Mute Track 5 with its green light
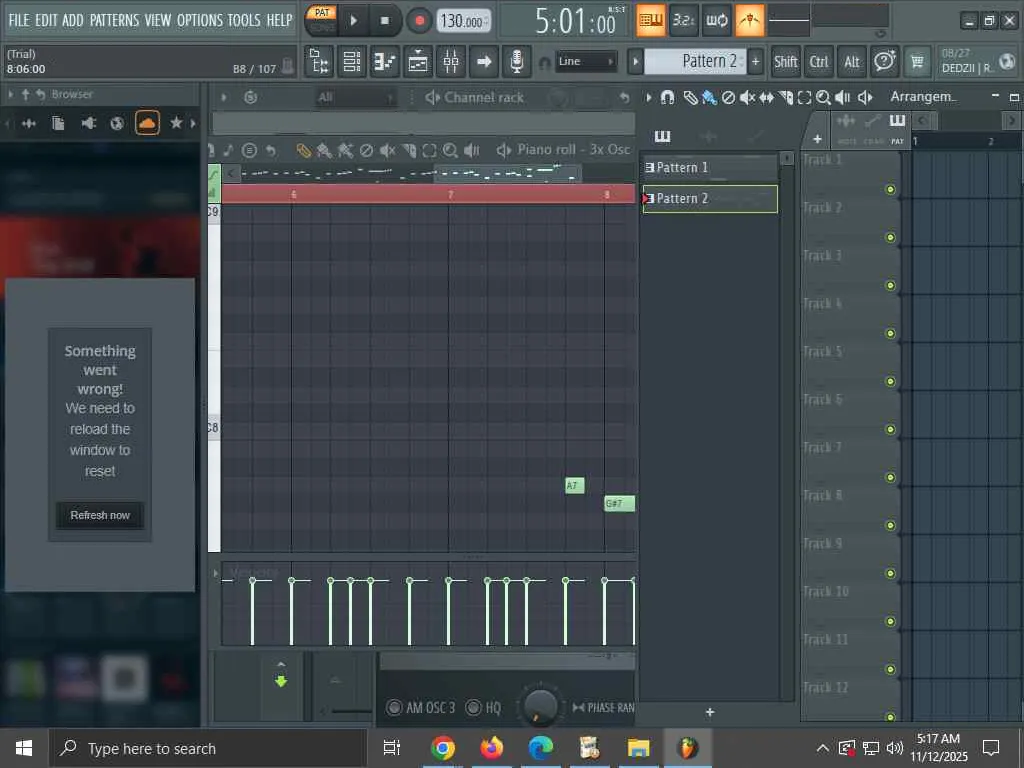 coord(890,381)
